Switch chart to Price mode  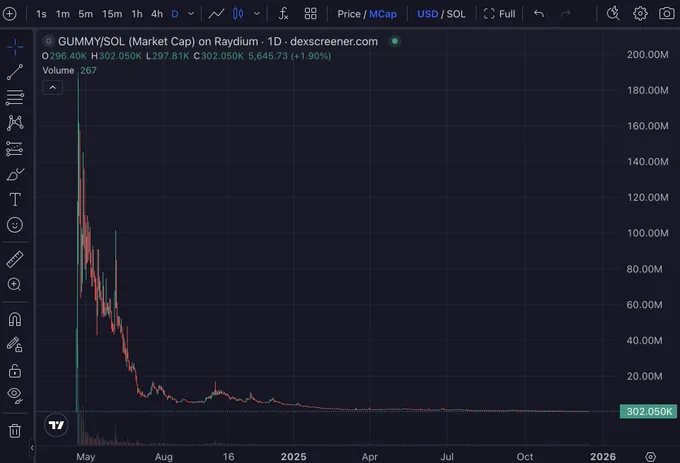[x=349, y=14]
